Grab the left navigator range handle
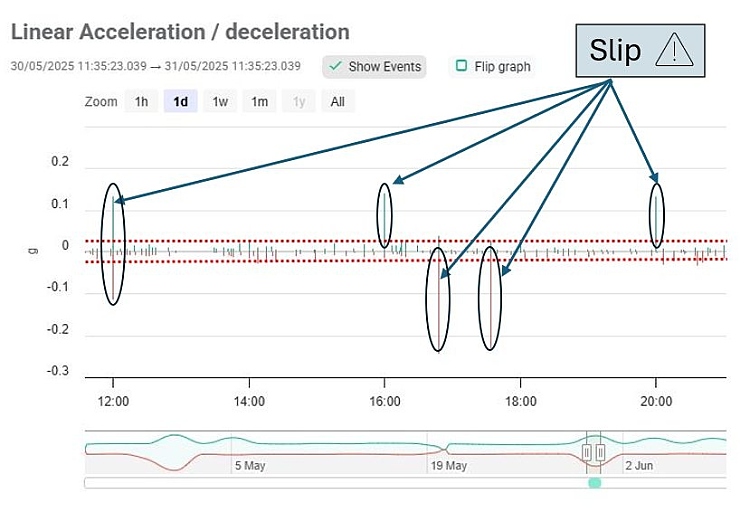 587,452
